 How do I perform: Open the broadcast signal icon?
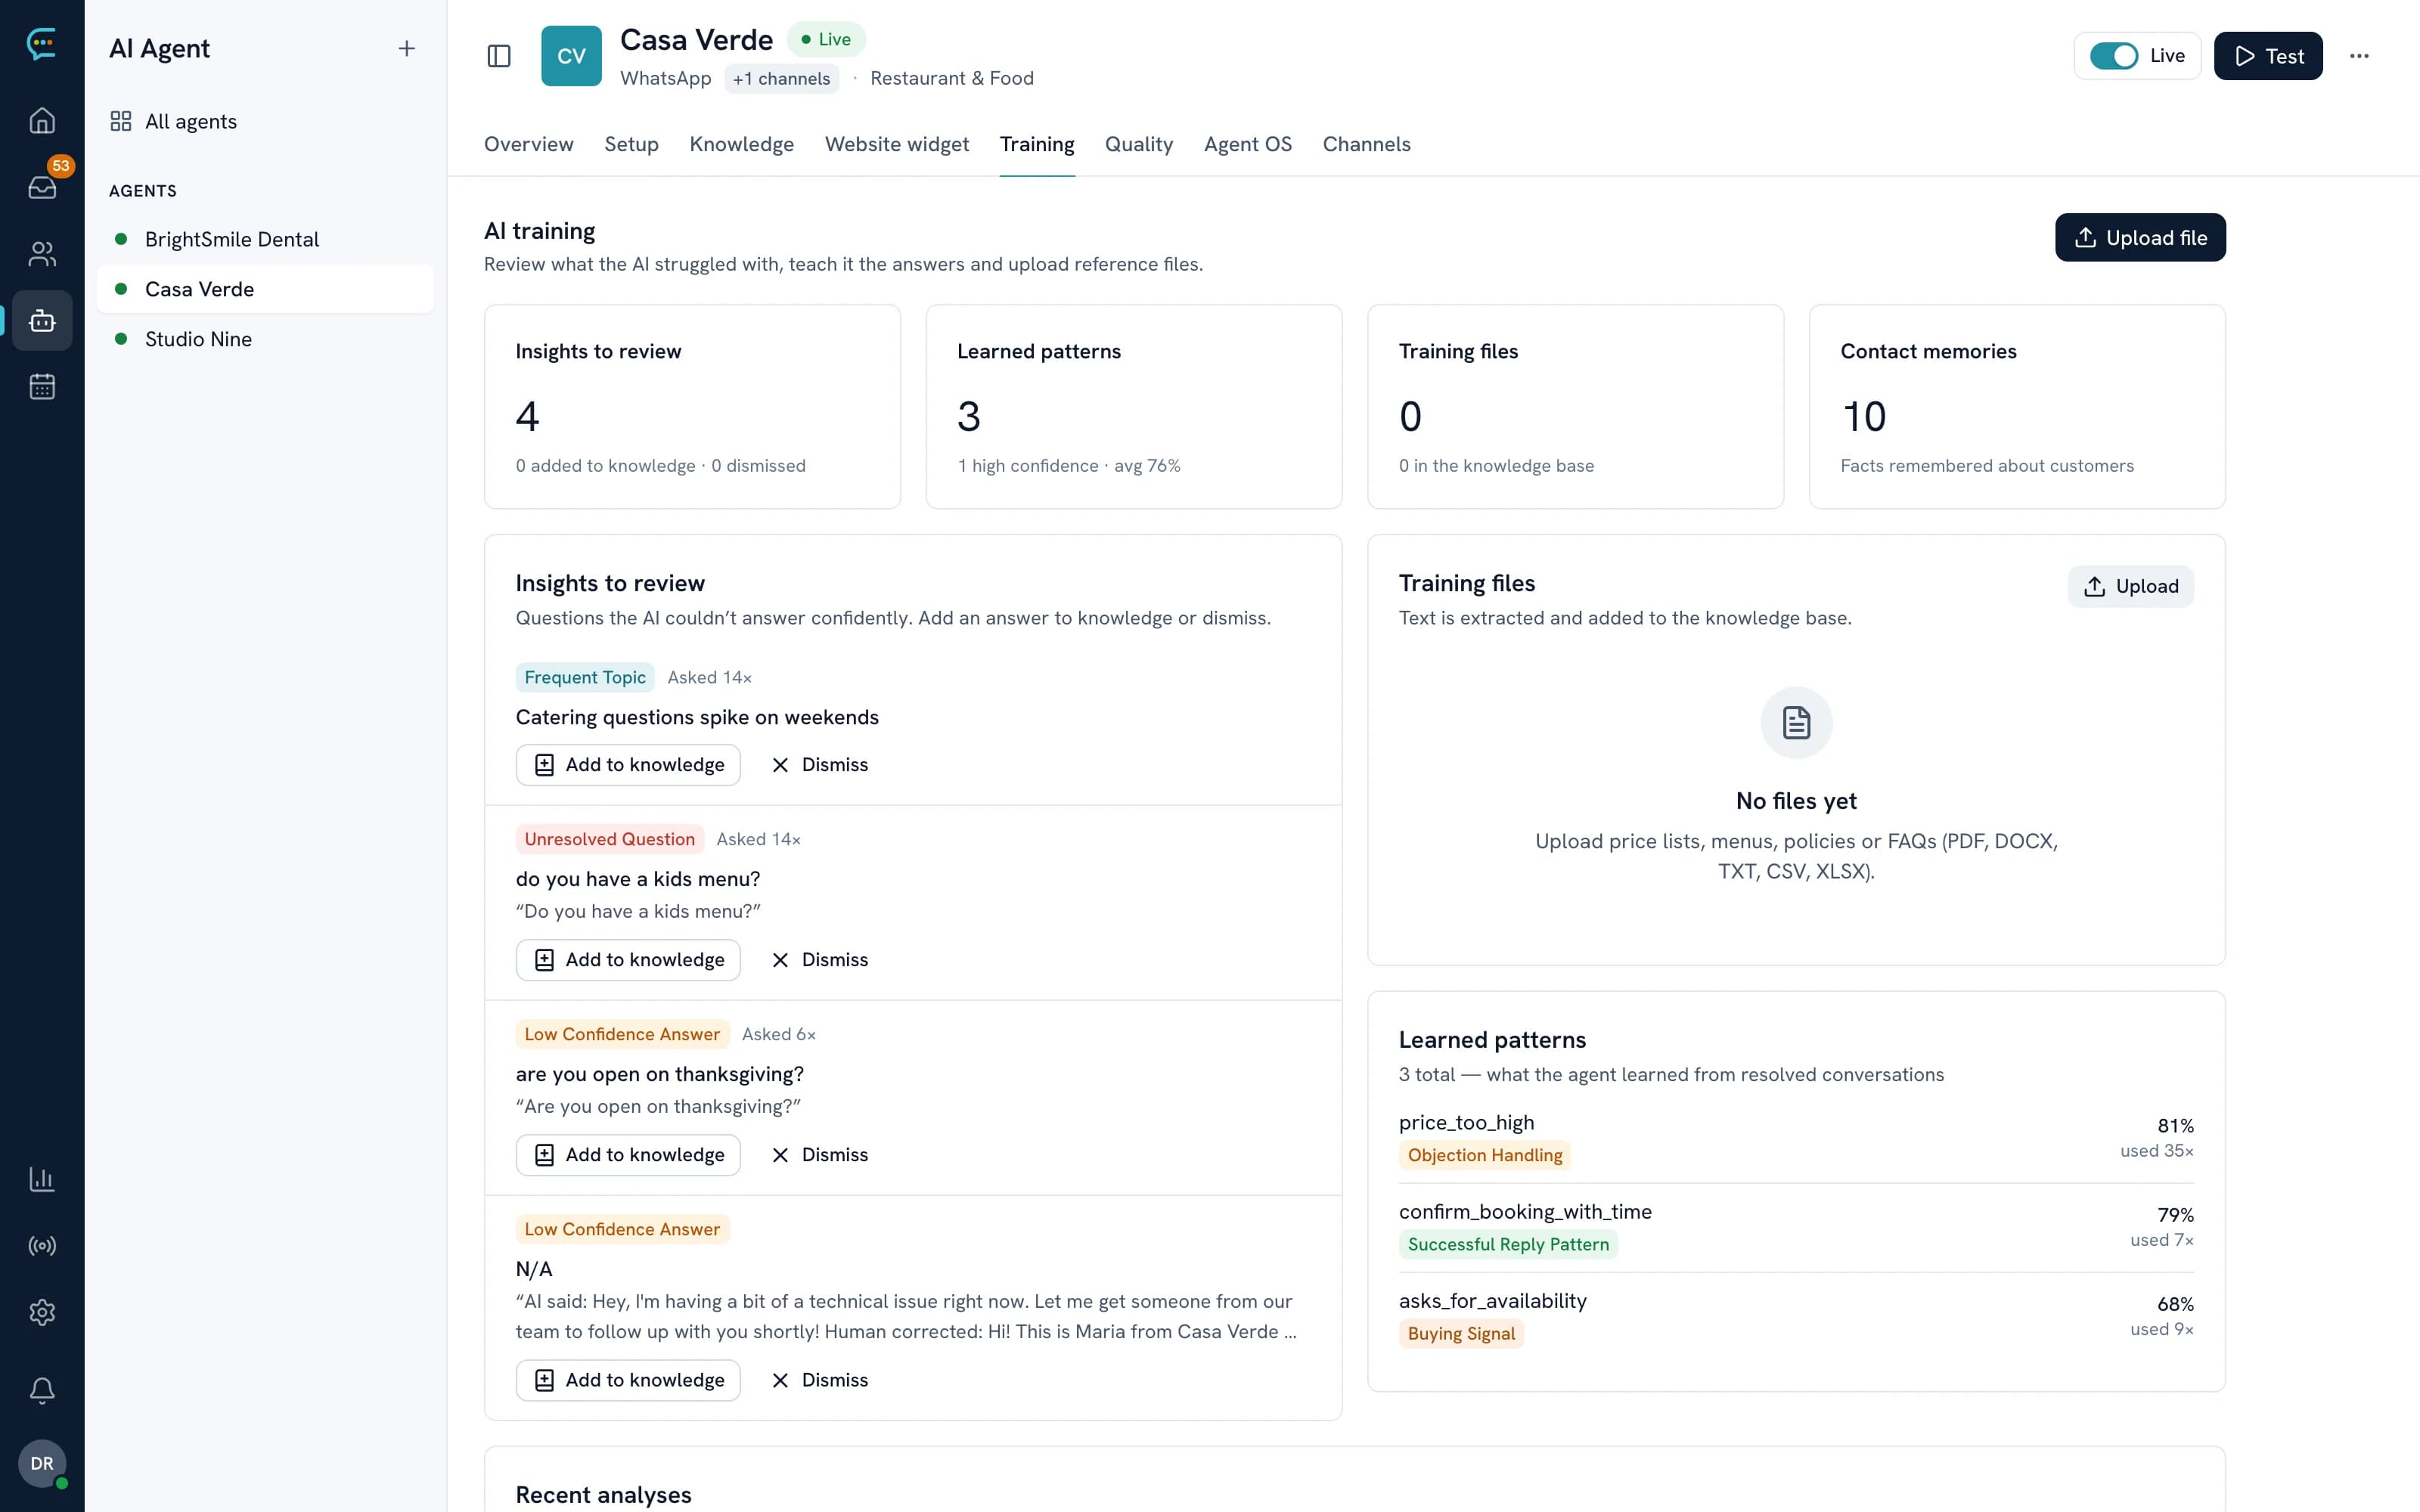pos(42,1246)
